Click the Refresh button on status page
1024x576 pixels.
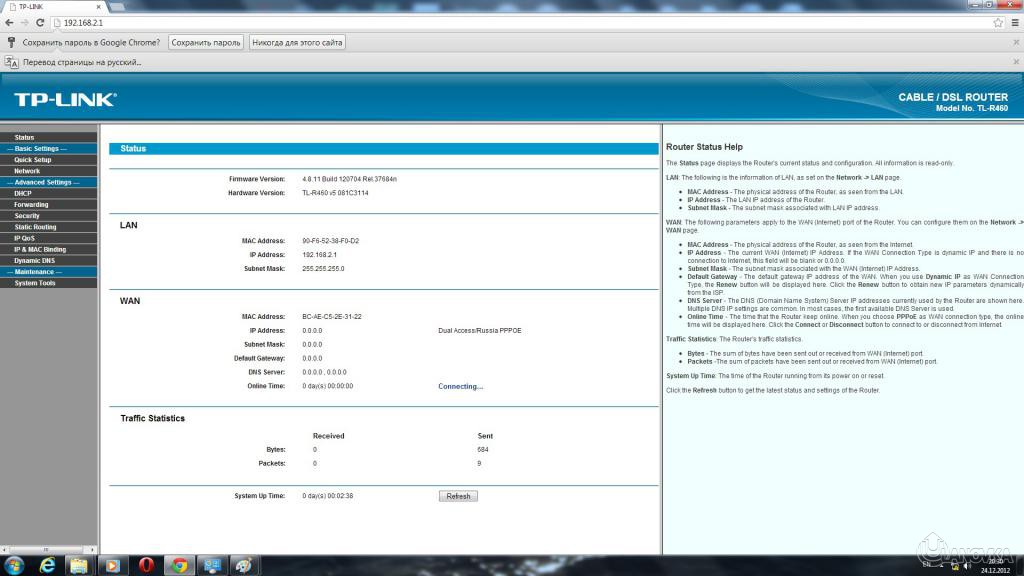458,496
